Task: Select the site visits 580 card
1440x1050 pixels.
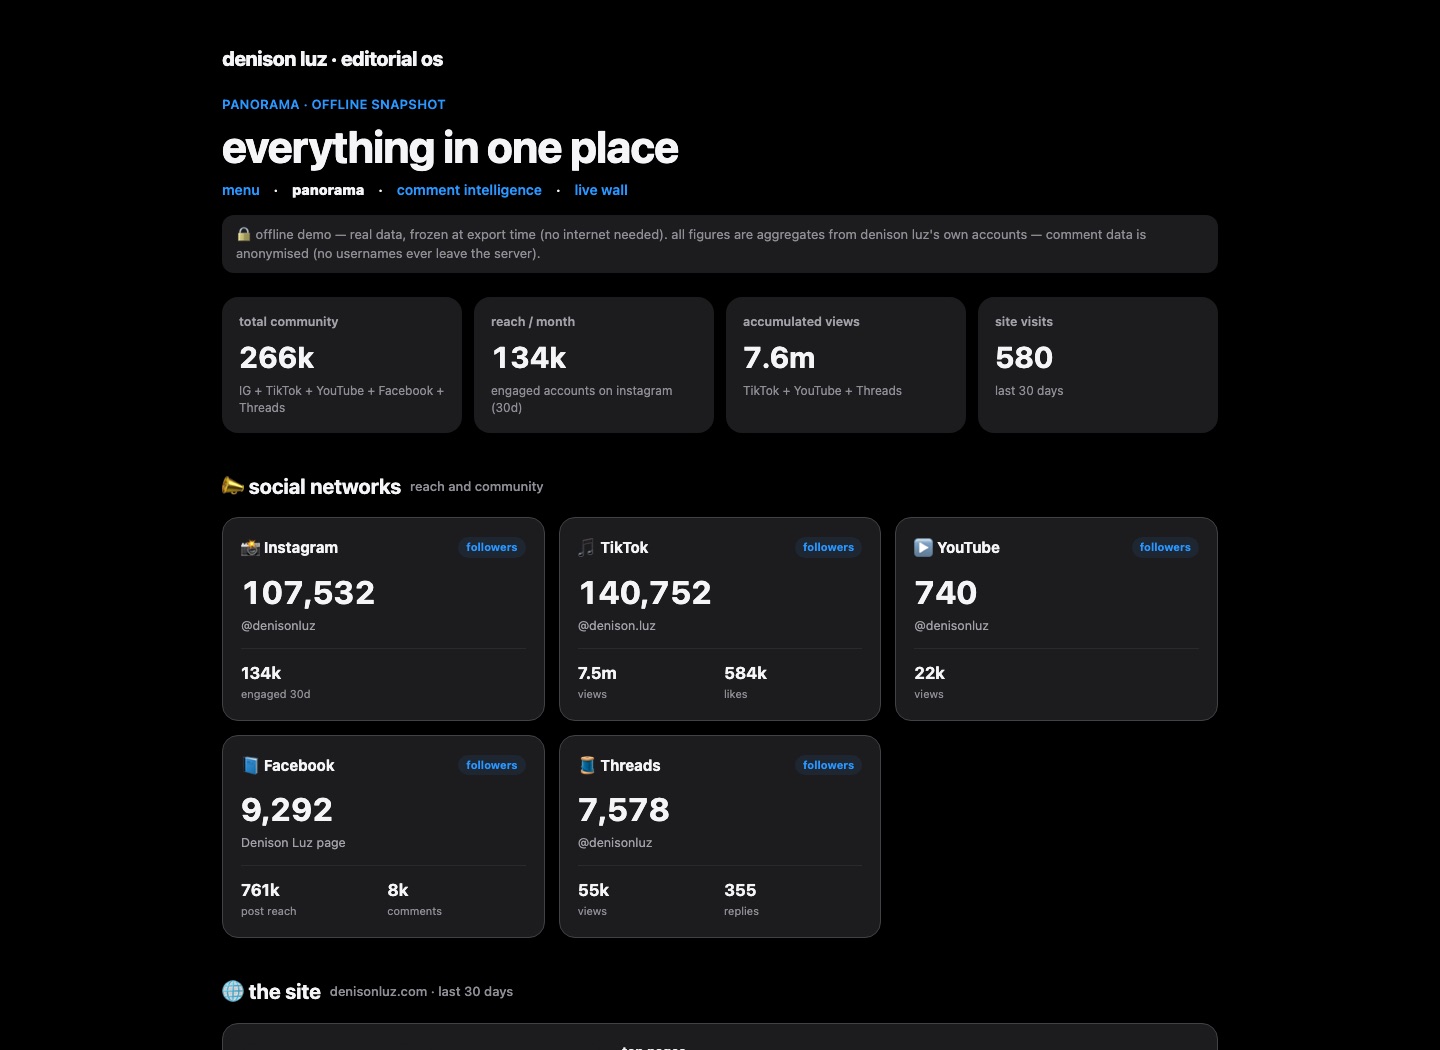Action: click(1098, 365)
